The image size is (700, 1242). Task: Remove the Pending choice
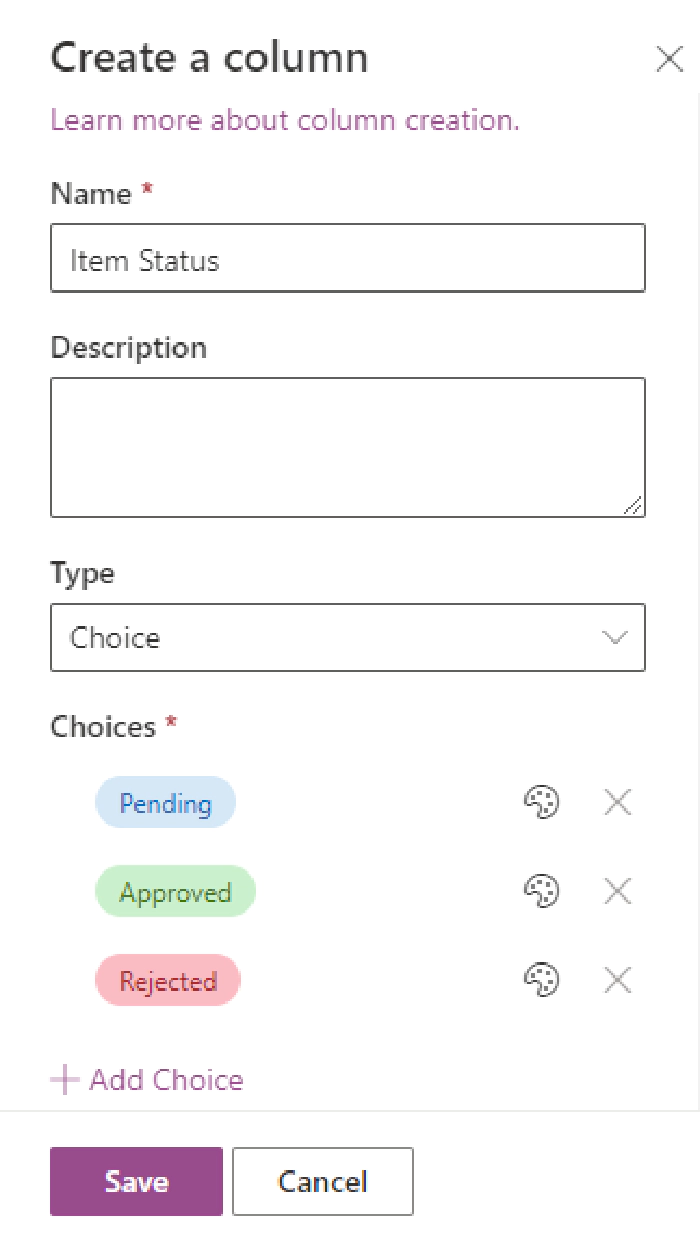[618, 802]
